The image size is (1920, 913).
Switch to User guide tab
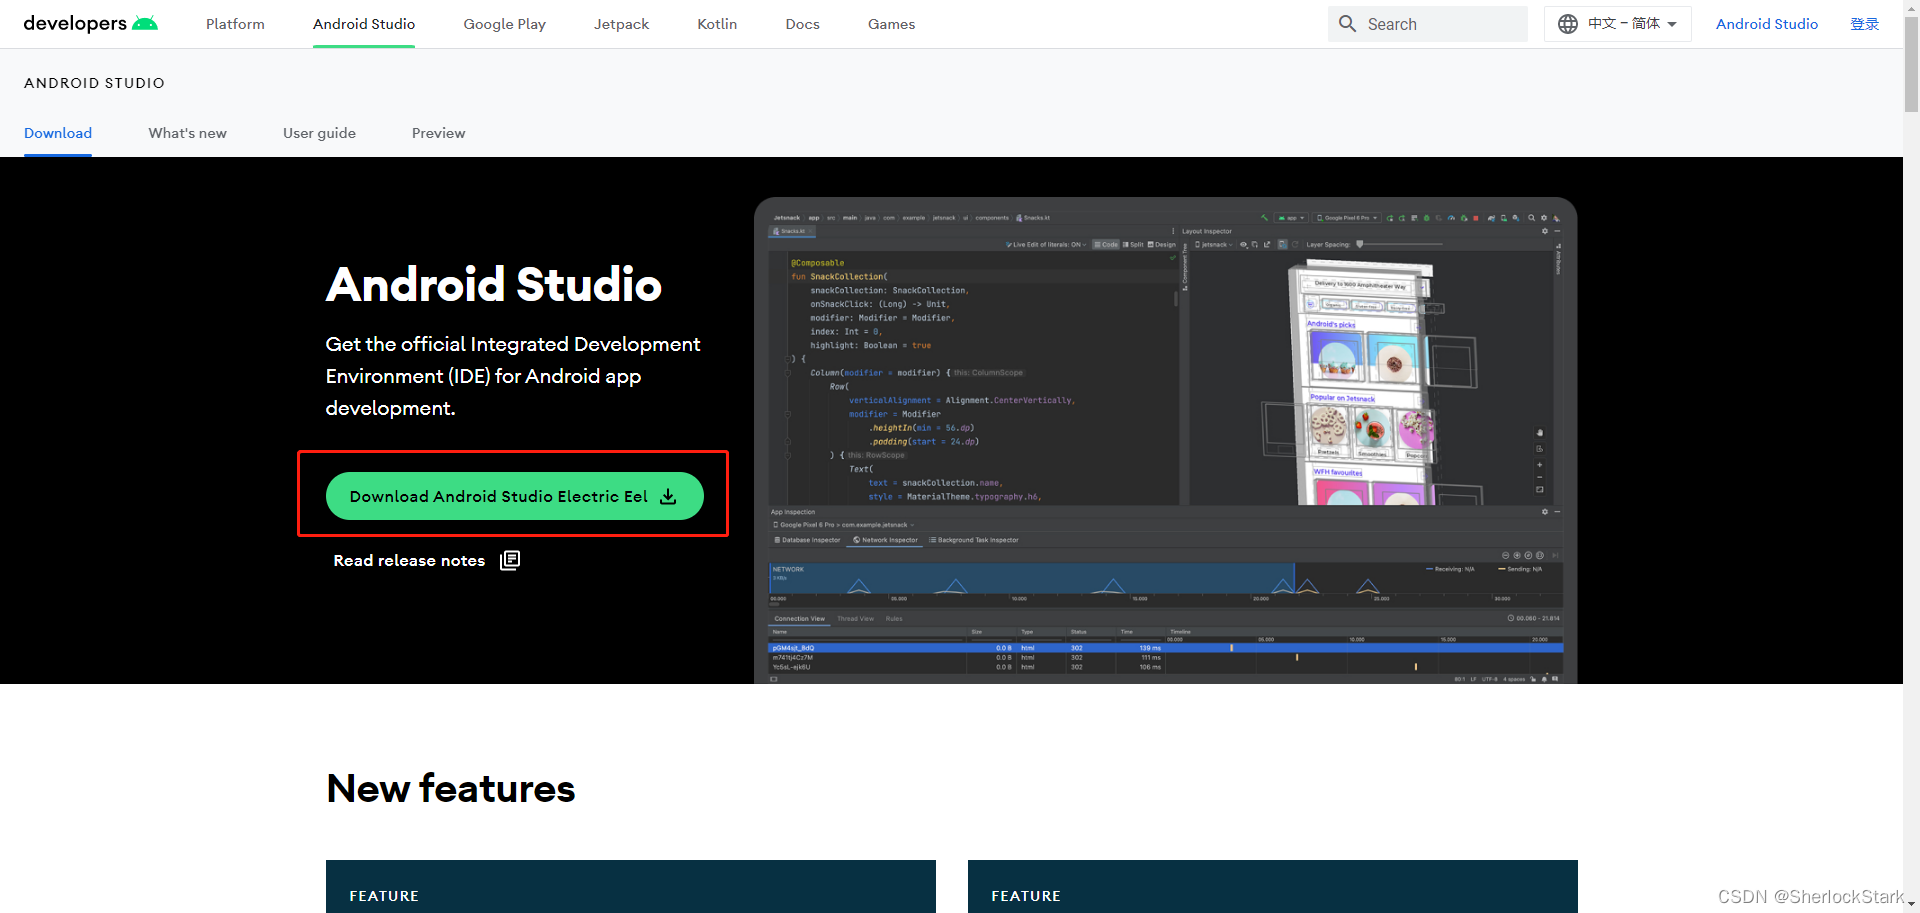(x=319, y=133)
